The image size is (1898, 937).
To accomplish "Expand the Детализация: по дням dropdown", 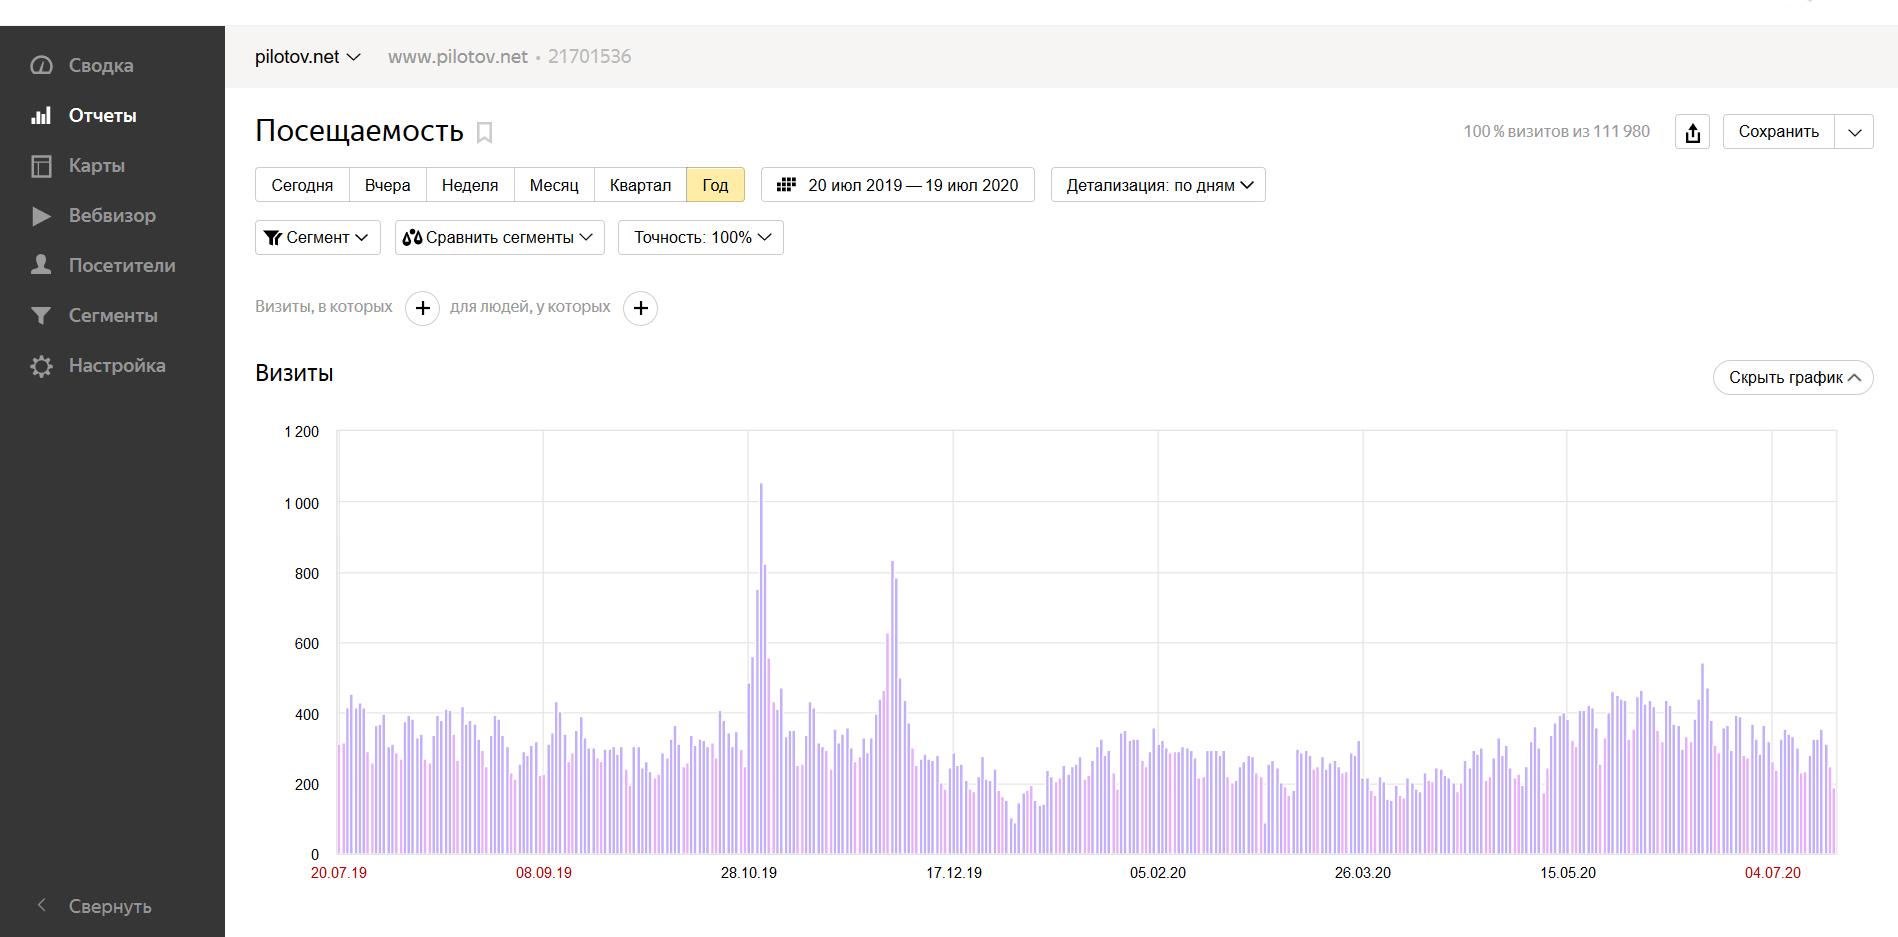I will [x=1158, y=185].
